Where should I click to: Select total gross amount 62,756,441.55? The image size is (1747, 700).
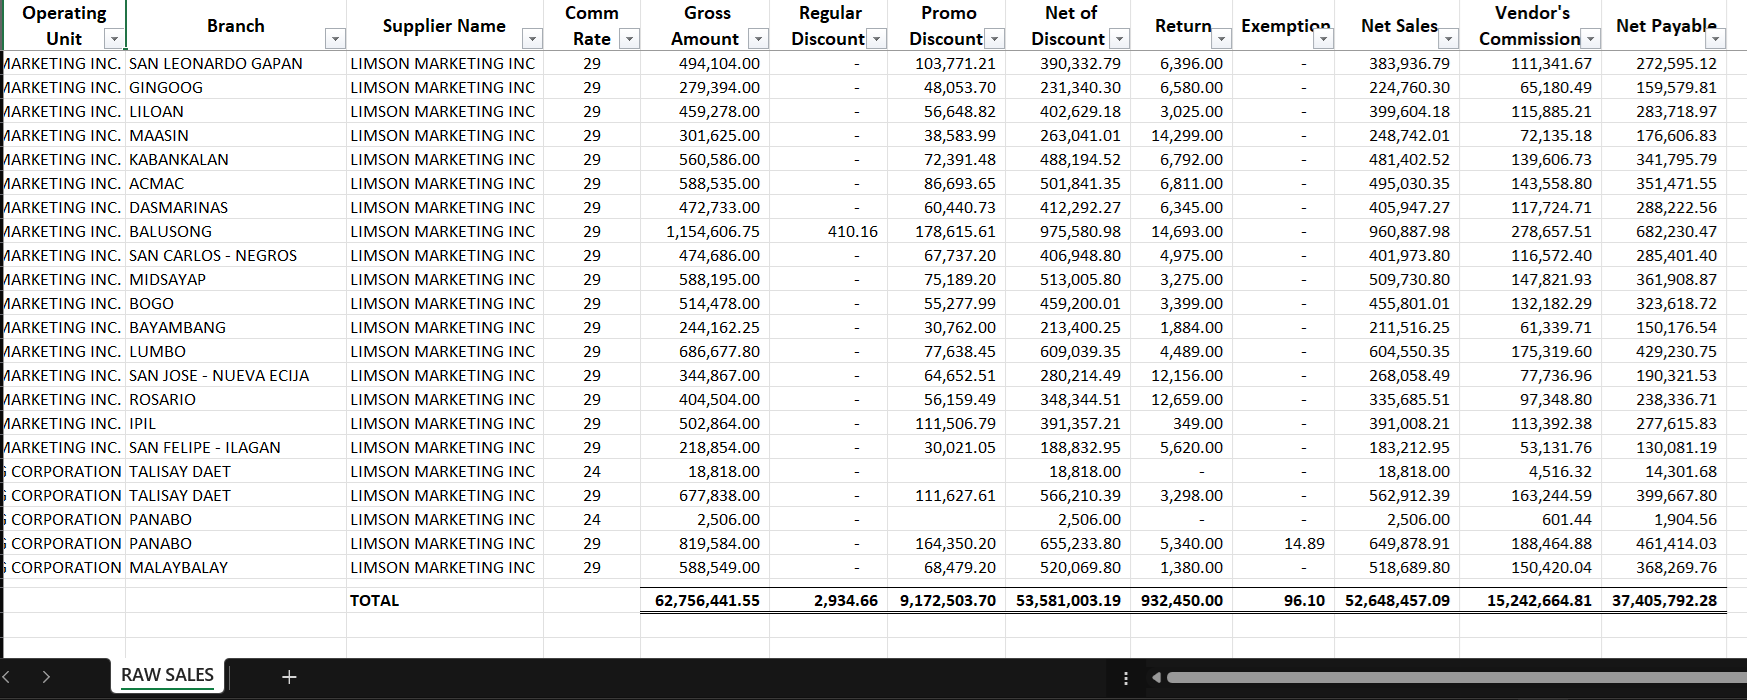[x=704, y=601]
